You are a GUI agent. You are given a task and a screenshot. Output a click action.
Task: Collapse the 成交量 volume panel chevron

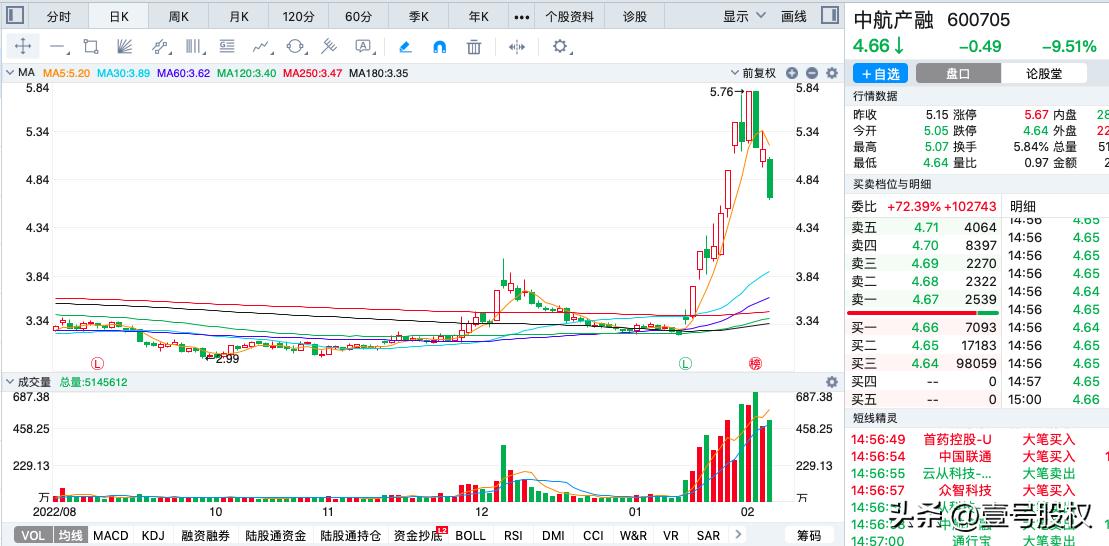click(x=11, y=382)
